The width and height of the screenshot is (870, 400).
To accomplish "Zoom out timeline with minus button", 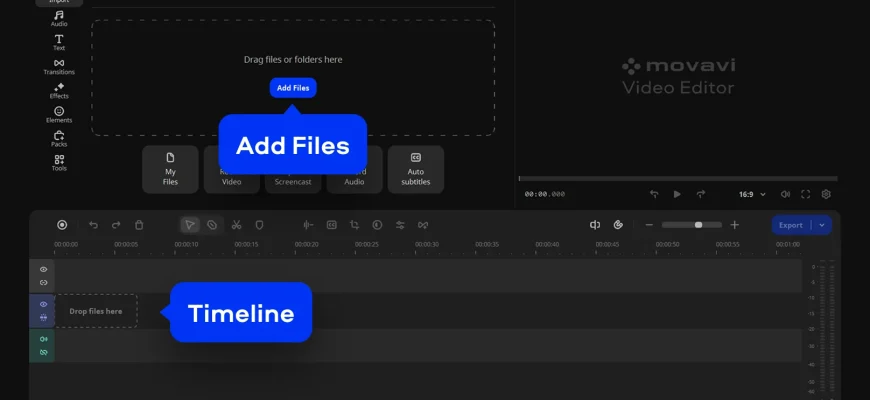I will (649, 225).
